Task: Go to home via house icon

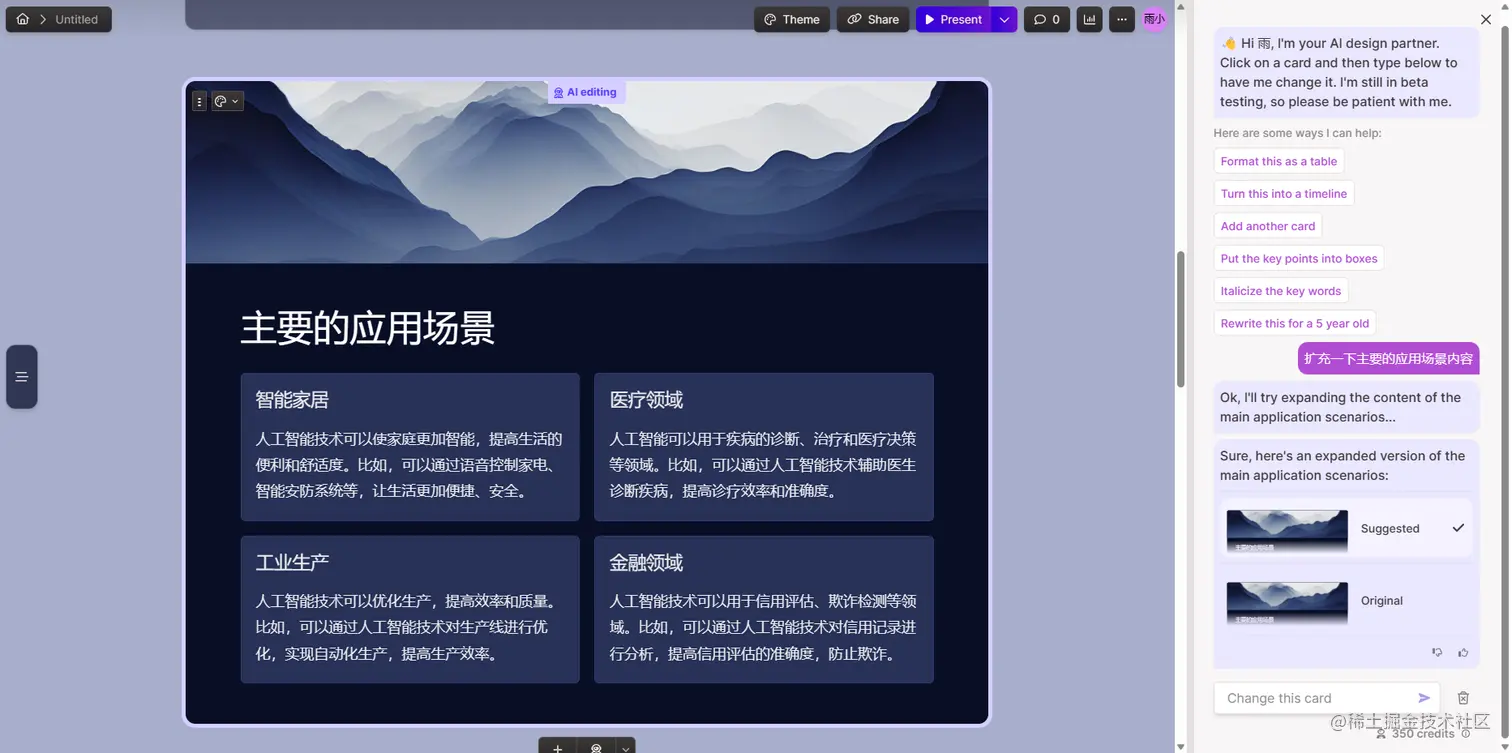Action: pos(22,19)
